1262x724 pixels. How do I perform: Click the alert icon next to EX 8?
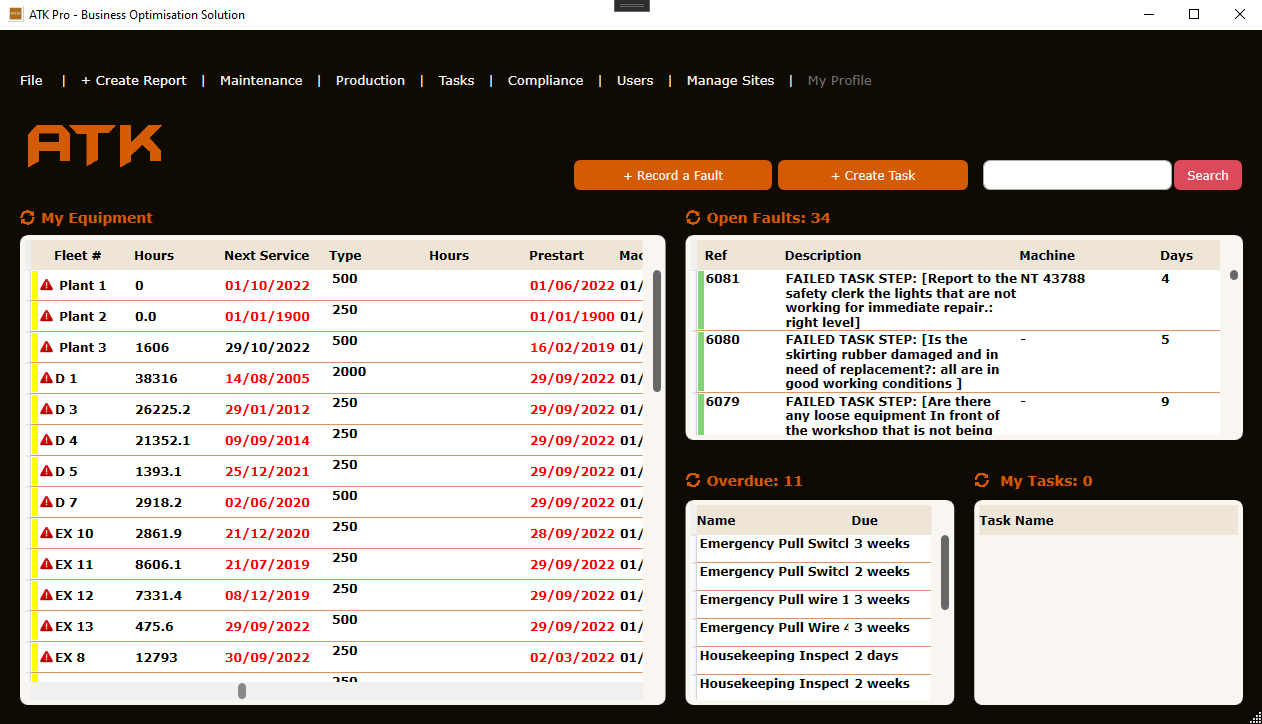(46, 657)
